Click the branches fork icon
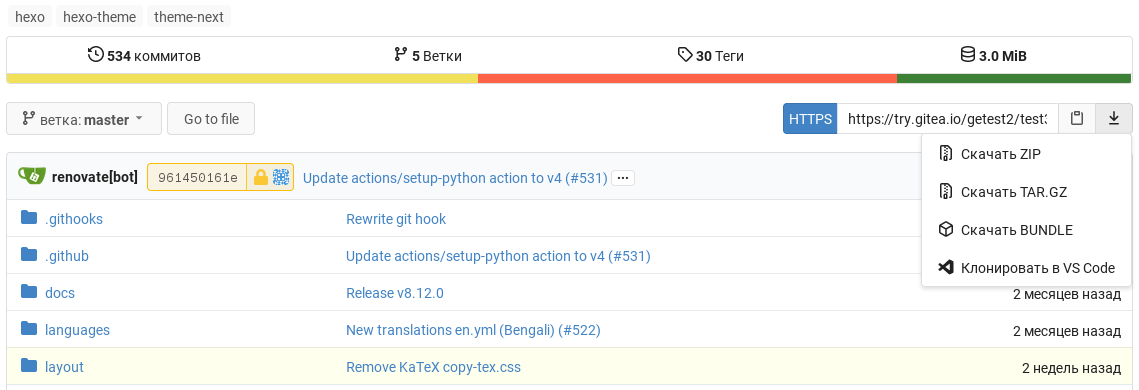 [400, 55]
